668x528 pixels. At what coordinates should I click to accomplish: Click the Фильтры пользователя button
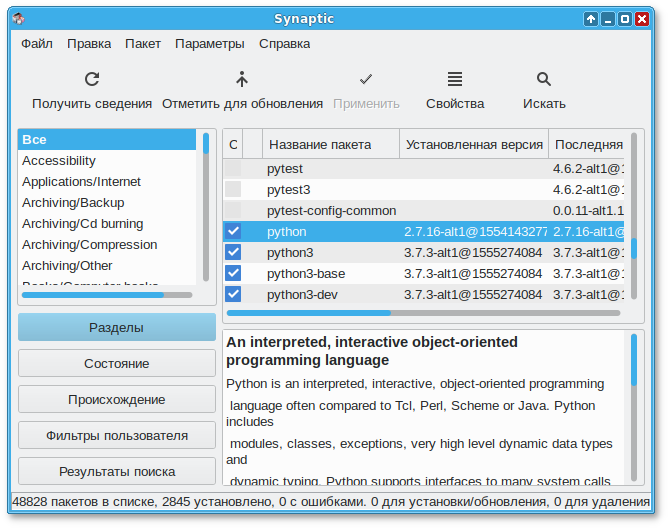pos(117,435)
